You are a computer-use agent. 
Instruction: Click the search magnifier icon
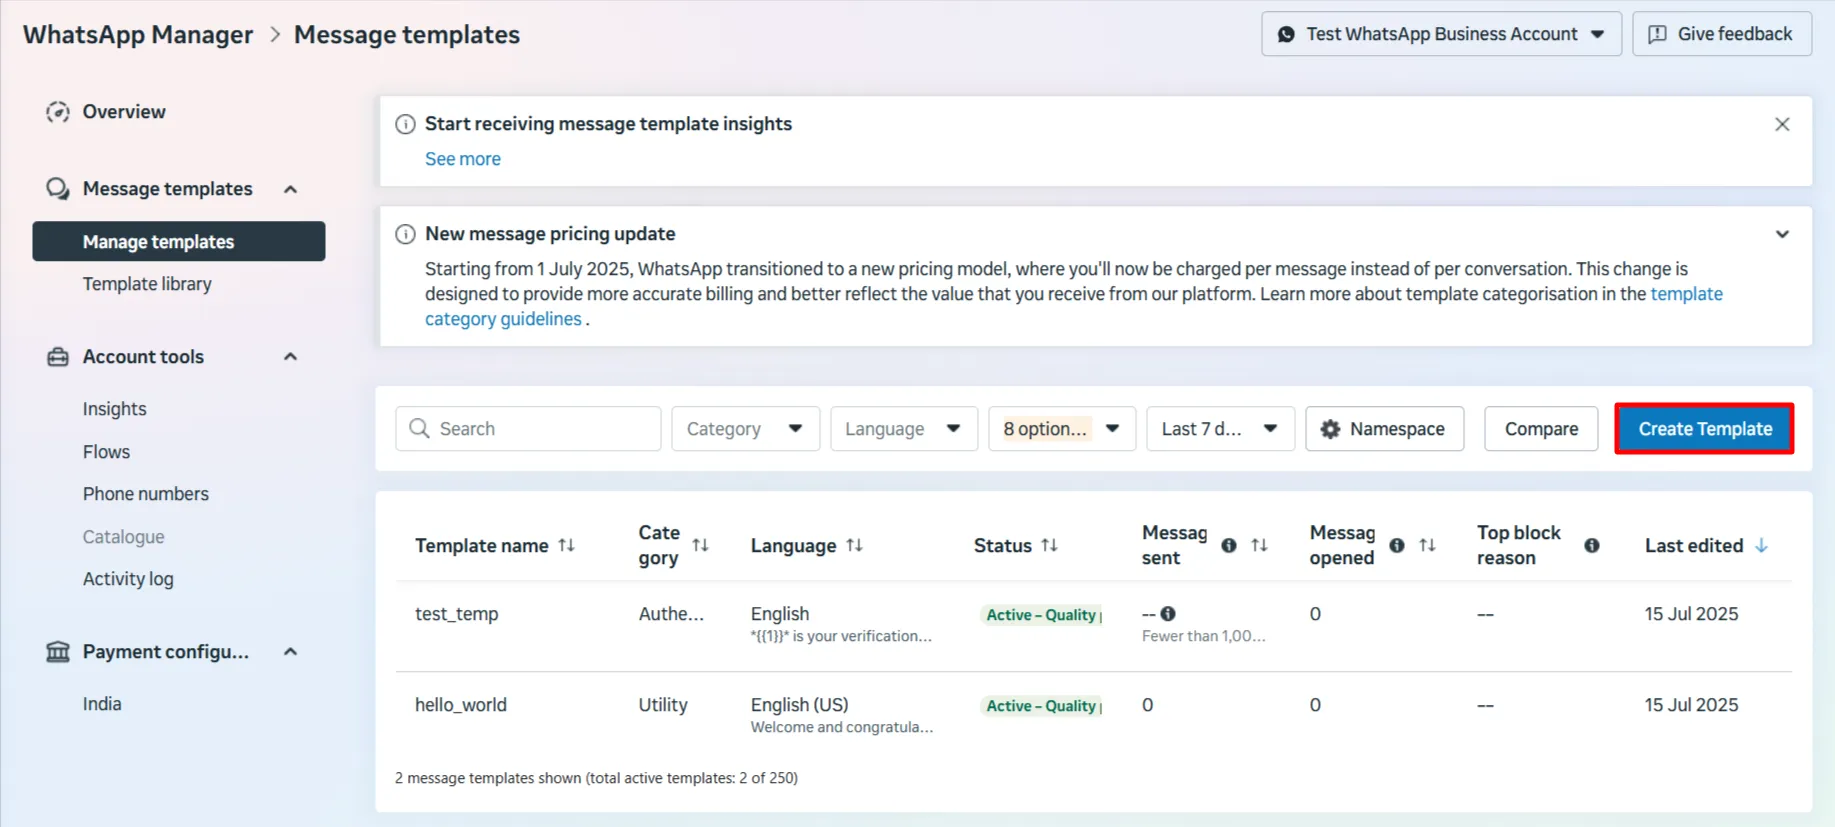click(x=419, y=429)
